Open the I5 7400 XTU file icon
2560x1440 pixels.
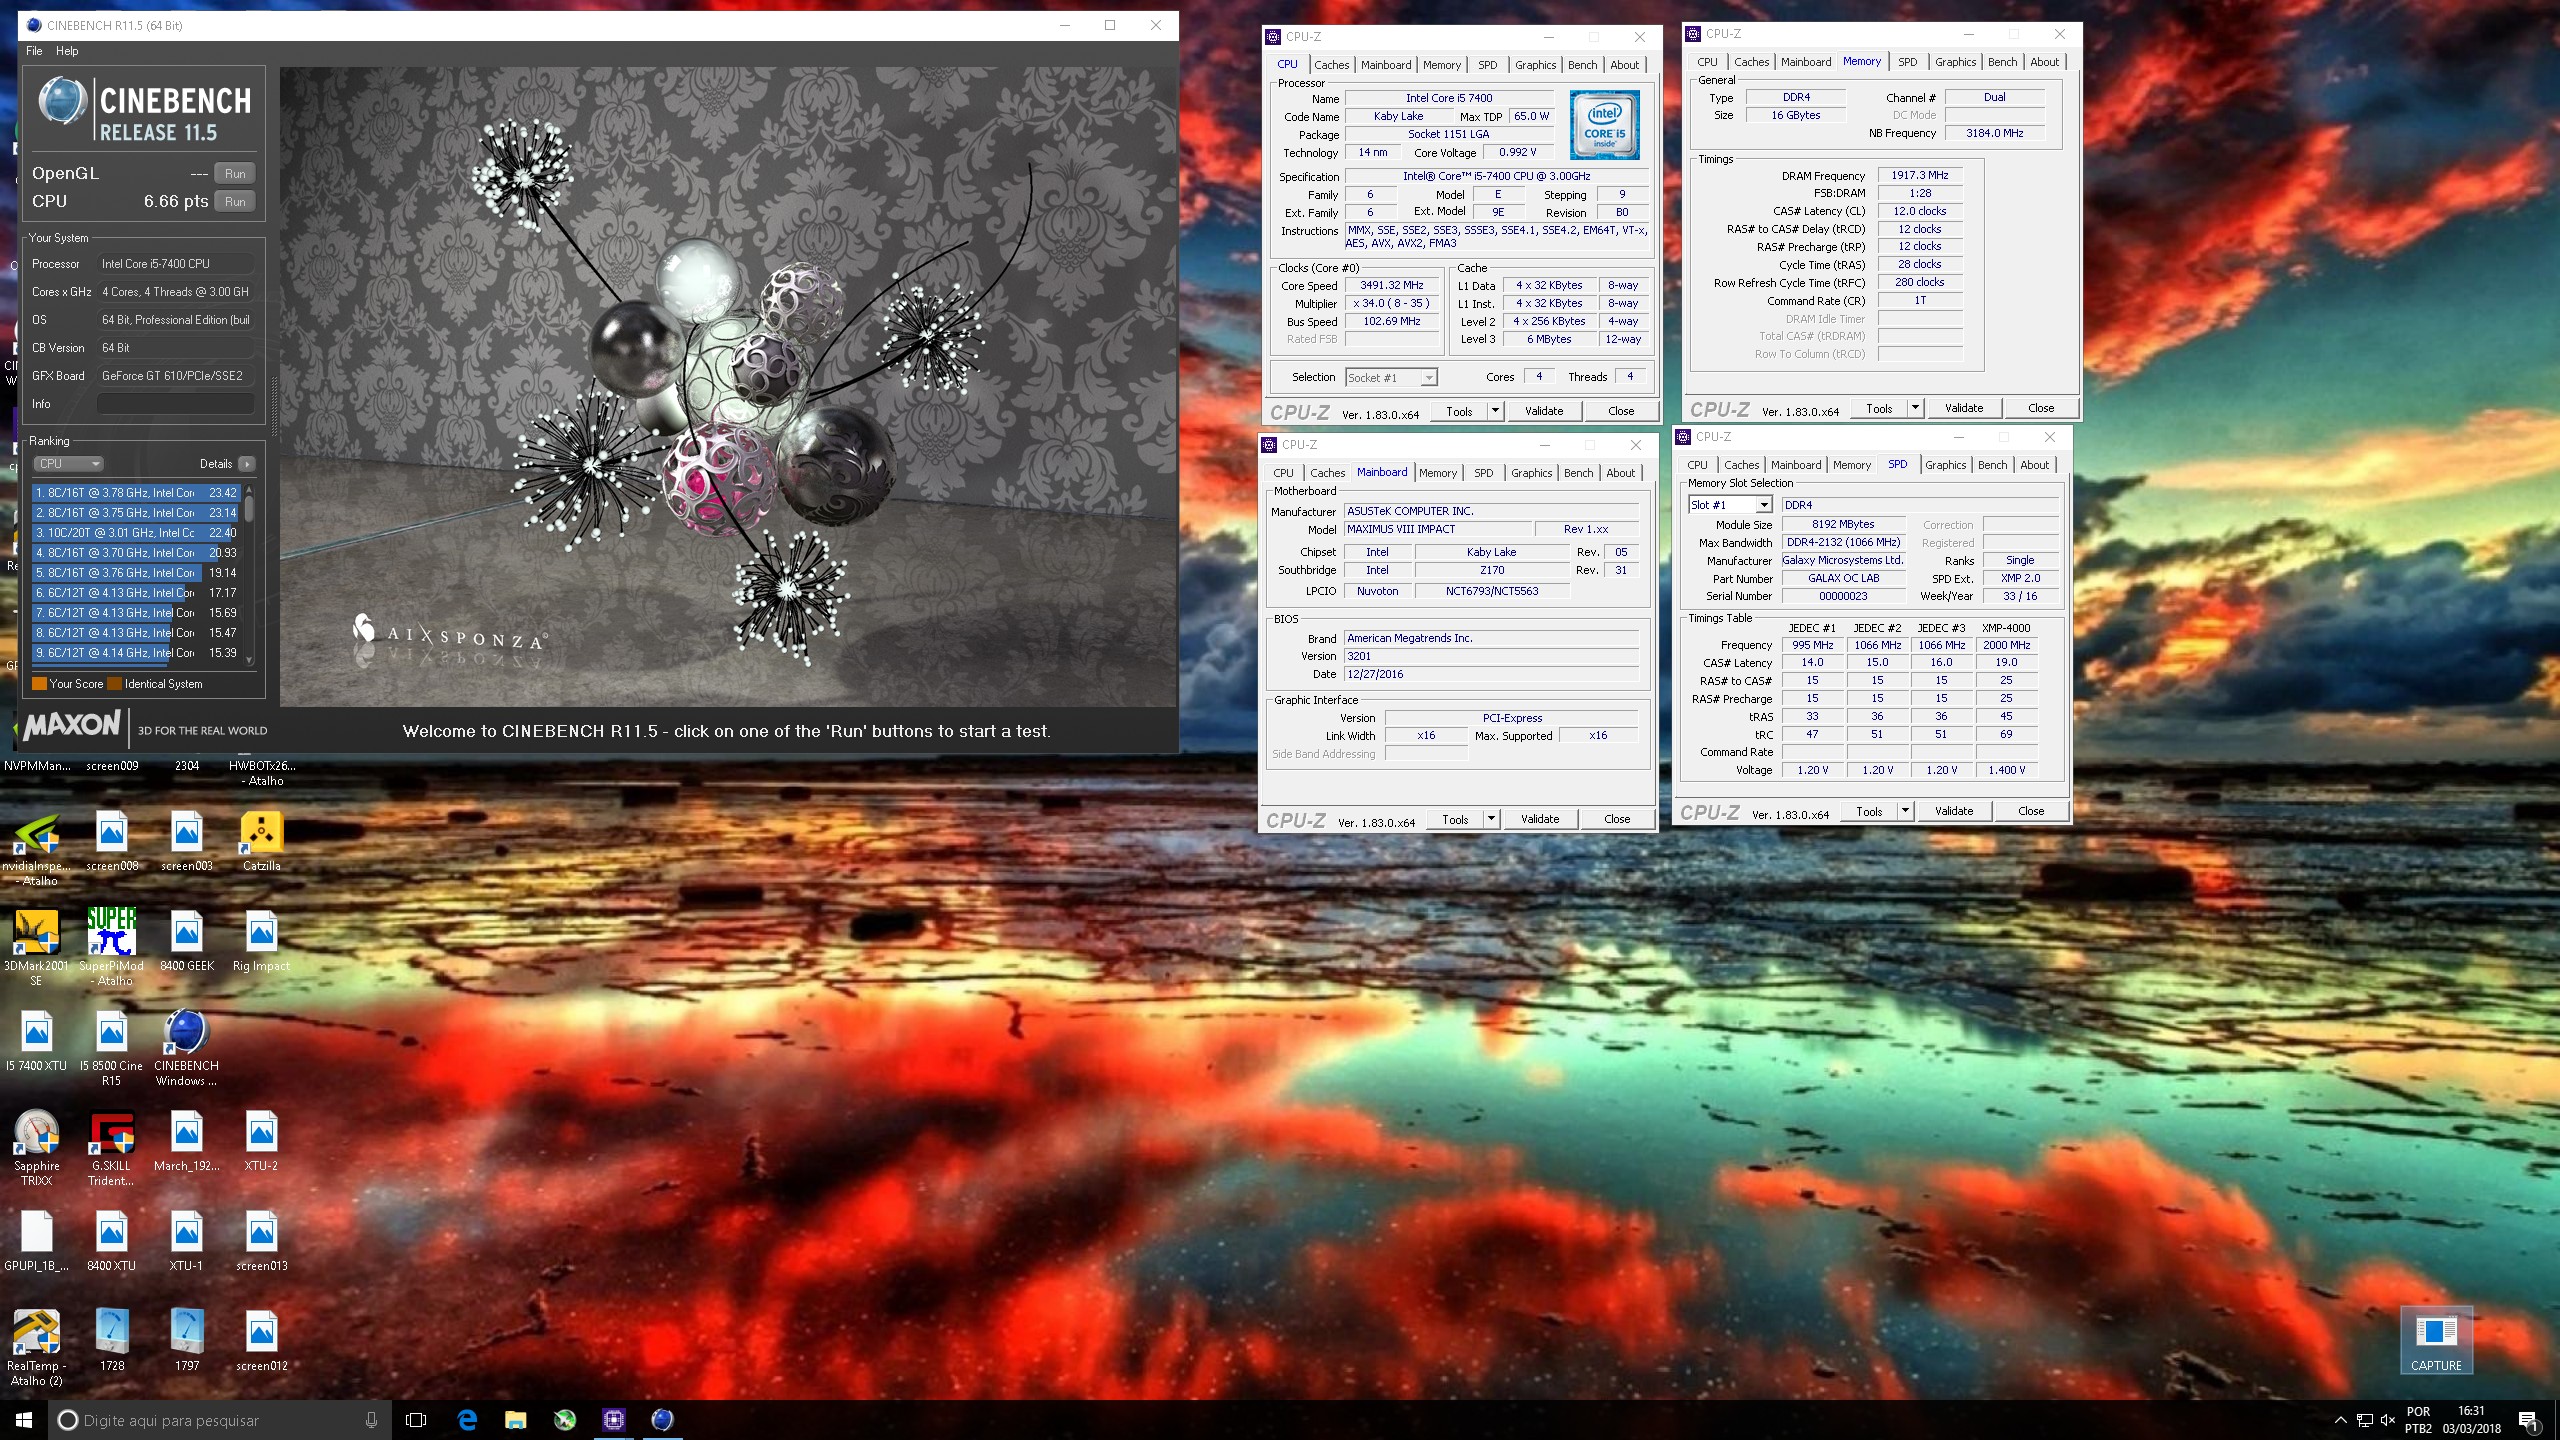37,1032
